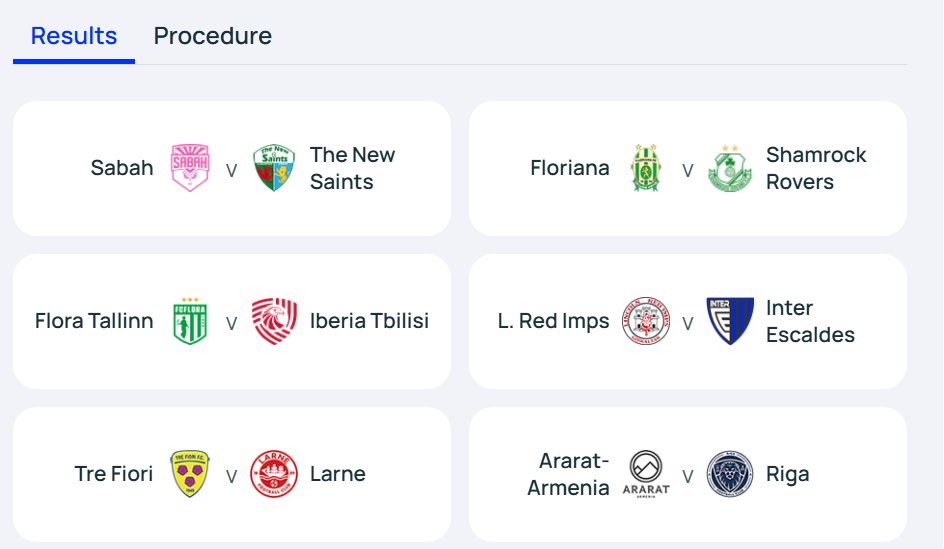Click the Ararat-Armenia mountain logo
Image resolution: width=944 pixels, height=549 pixels.
(x=645, y=474)
